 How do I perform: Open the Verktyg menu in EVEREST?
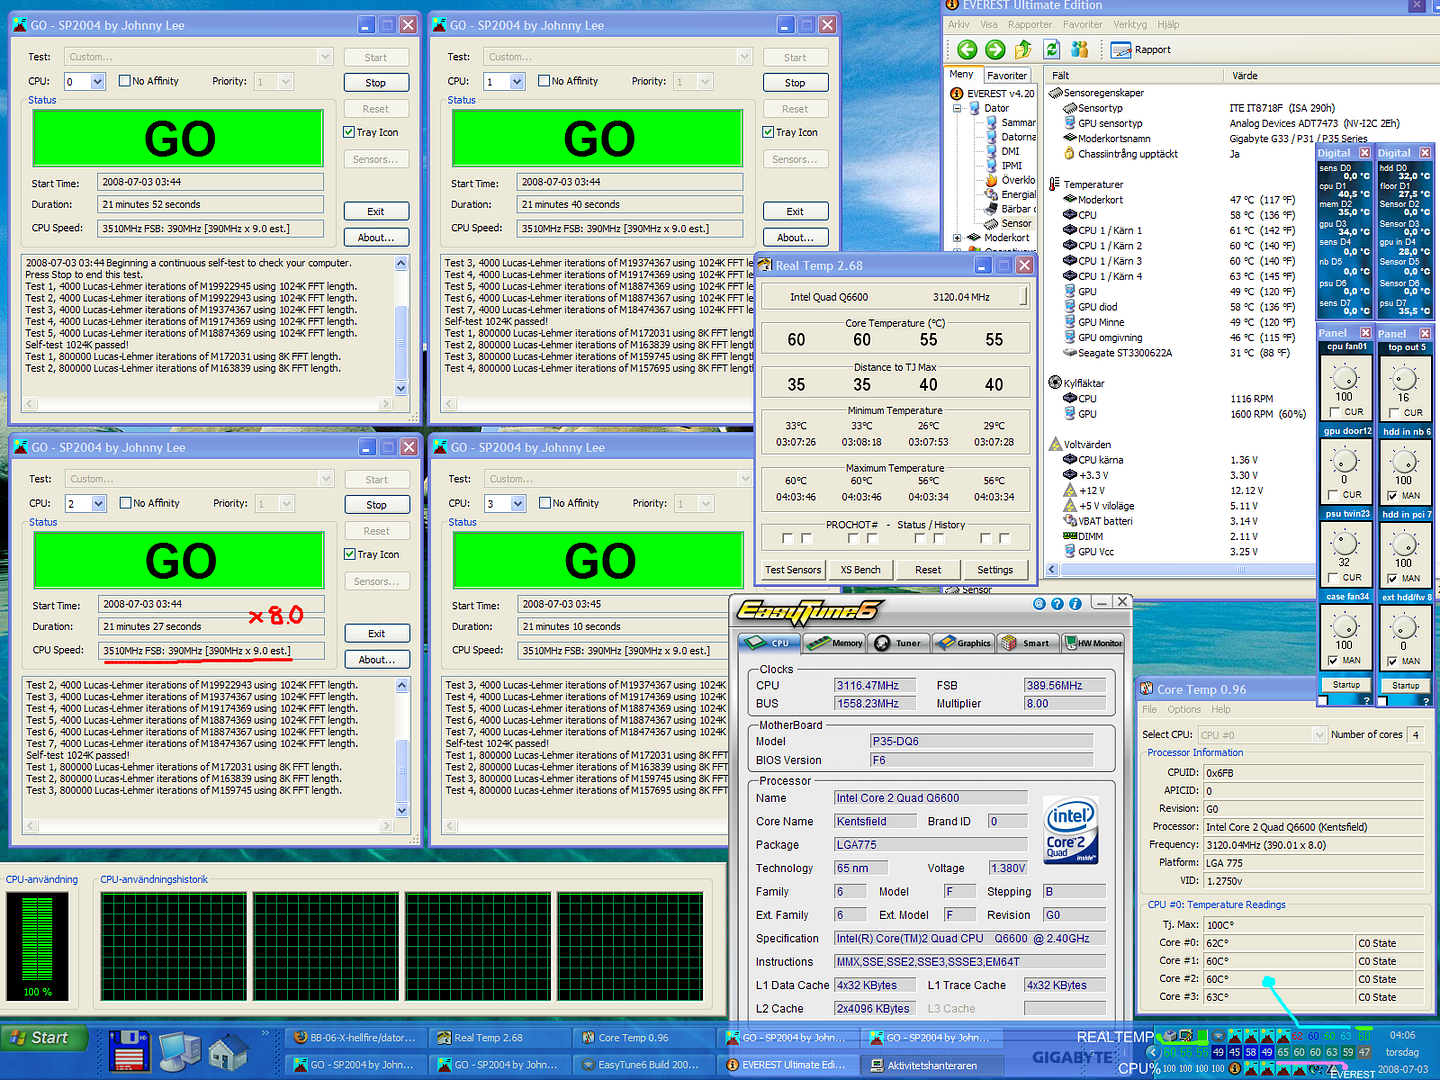point(1130,24)
